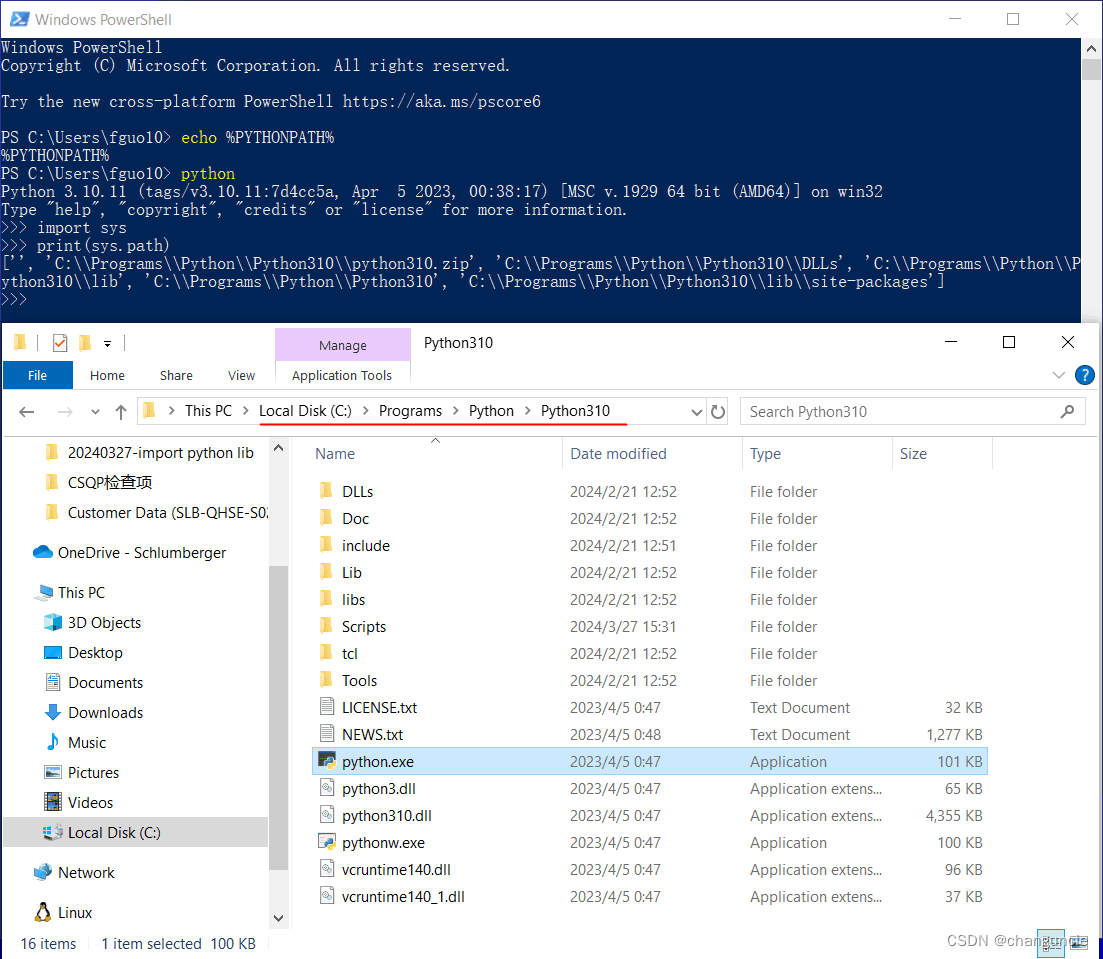Go back with the Back arrow
This screenshot has width=1103, height=959.
27,412
